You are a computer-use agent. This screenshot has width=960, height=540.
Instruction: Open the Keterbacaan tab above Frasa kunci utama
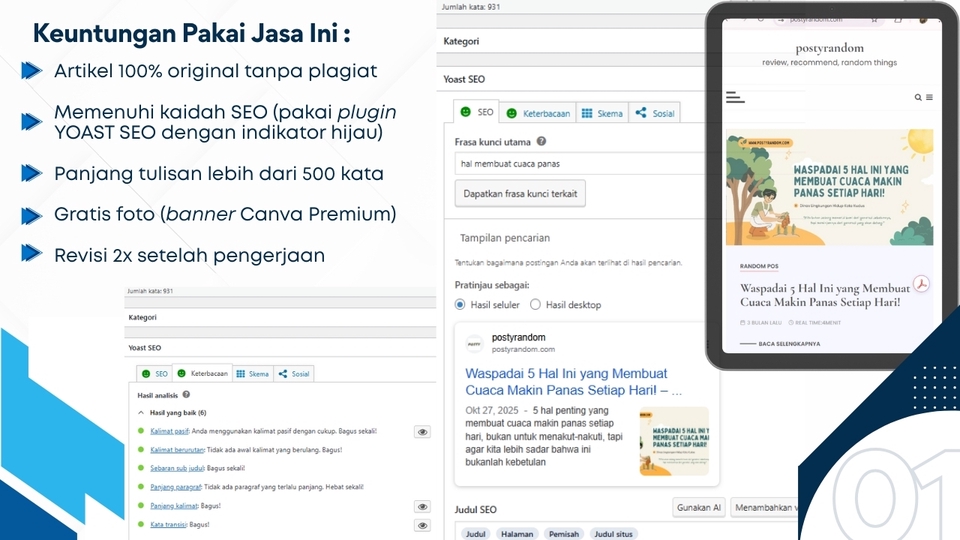pyautogui.click(x=538, y=113)
